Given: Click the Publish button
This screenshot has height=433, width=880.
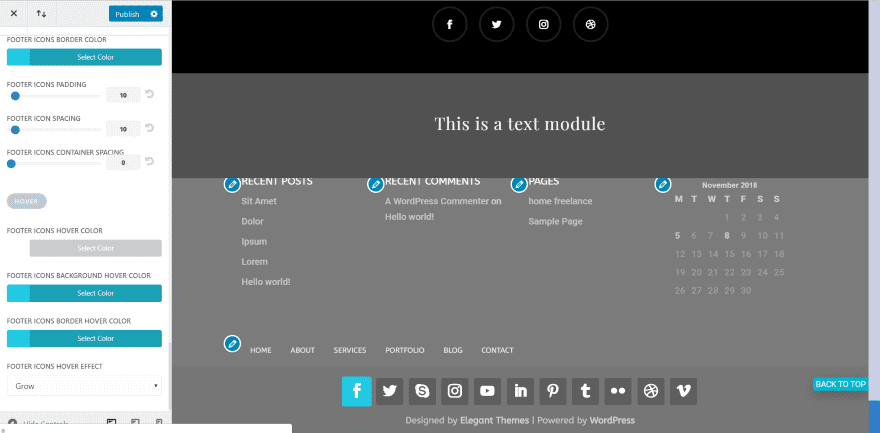Looking at the screenshot, I should coord(127,14).
